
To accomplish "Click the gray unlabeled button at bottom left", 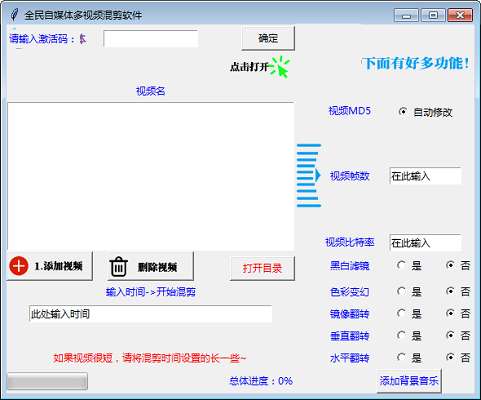I will point(47,381).
